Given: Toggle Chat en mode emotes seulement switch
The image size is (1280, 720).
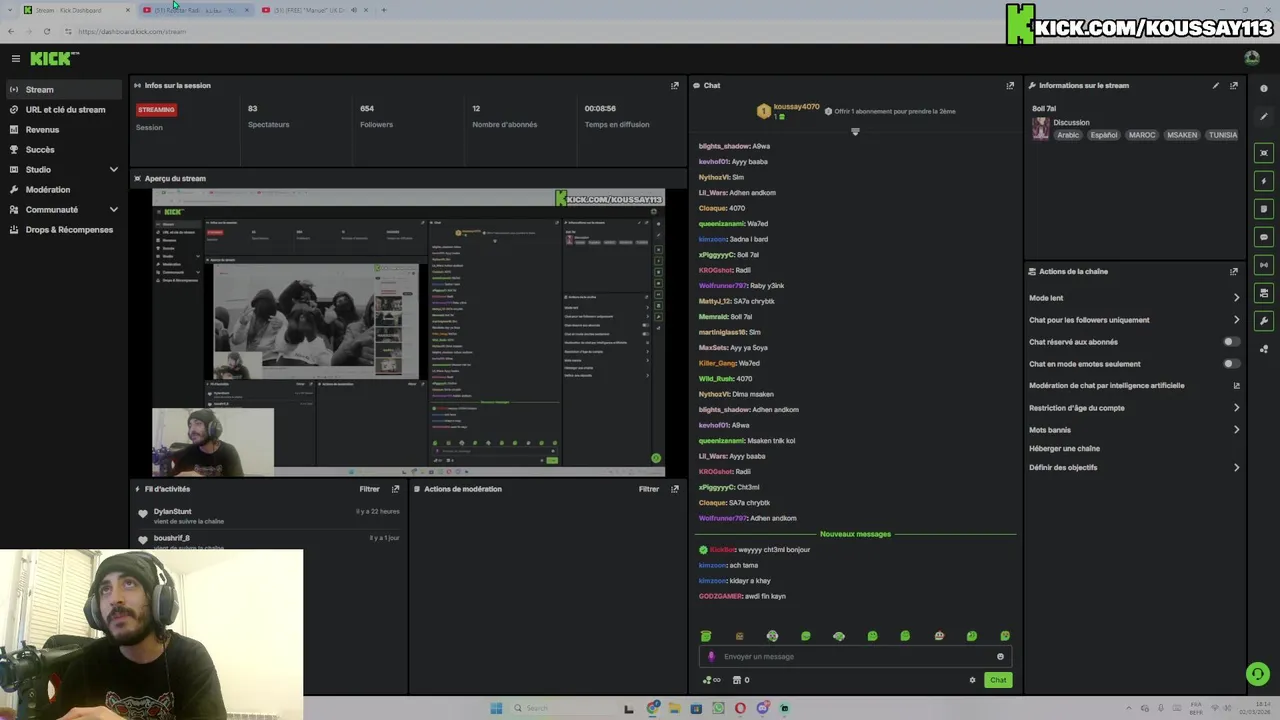Looking at the screenshot, I should click(x=1231, y=364).
